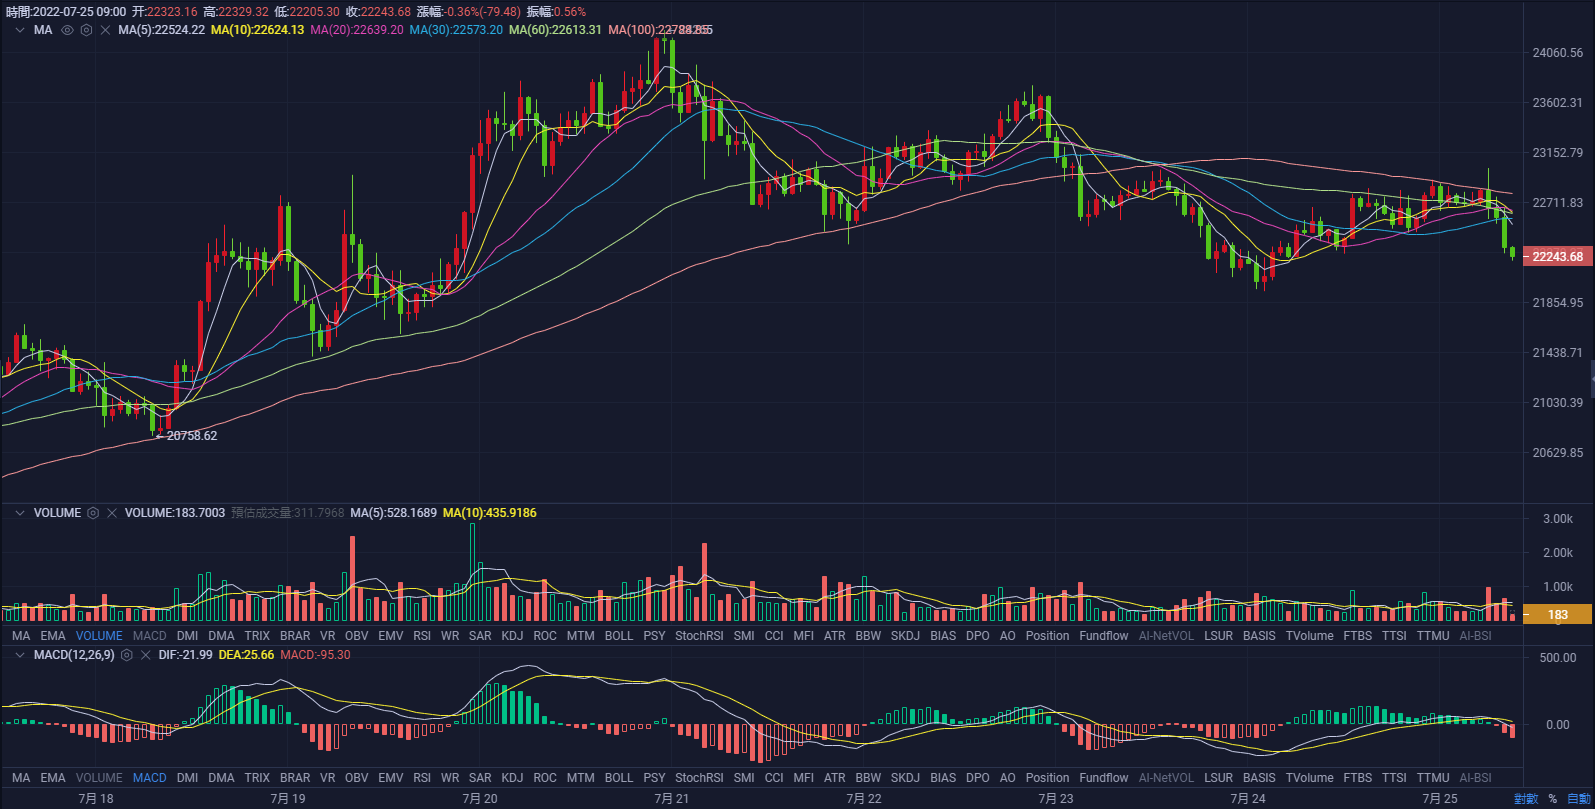The height and width of the screenshot is (809, 1595).
Task: Click the DEA:25.66 reading
Action: (246, 655)
